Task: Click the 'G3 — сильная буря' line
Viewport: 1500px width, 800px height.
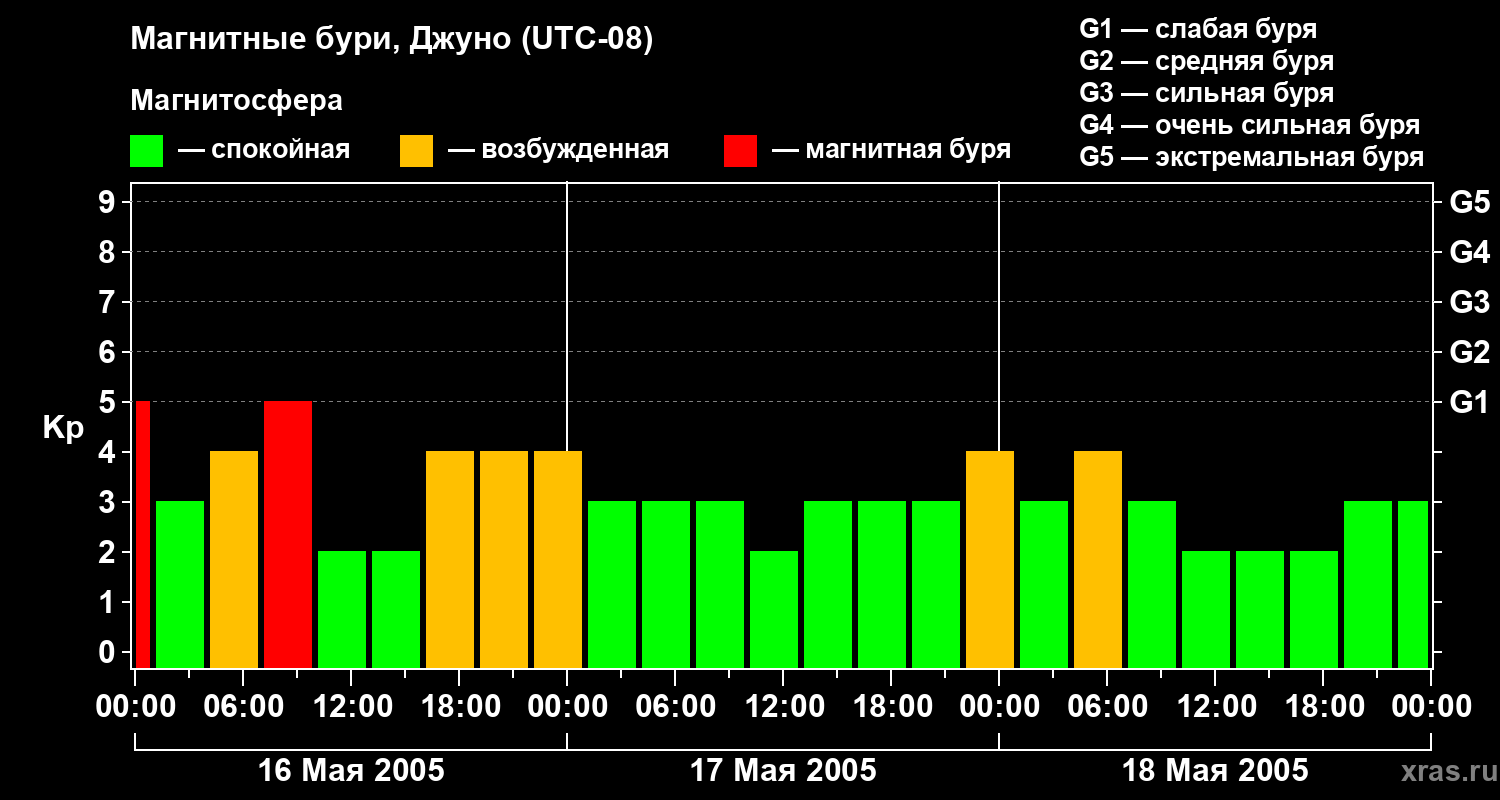Action: [x=1206, y=93]
